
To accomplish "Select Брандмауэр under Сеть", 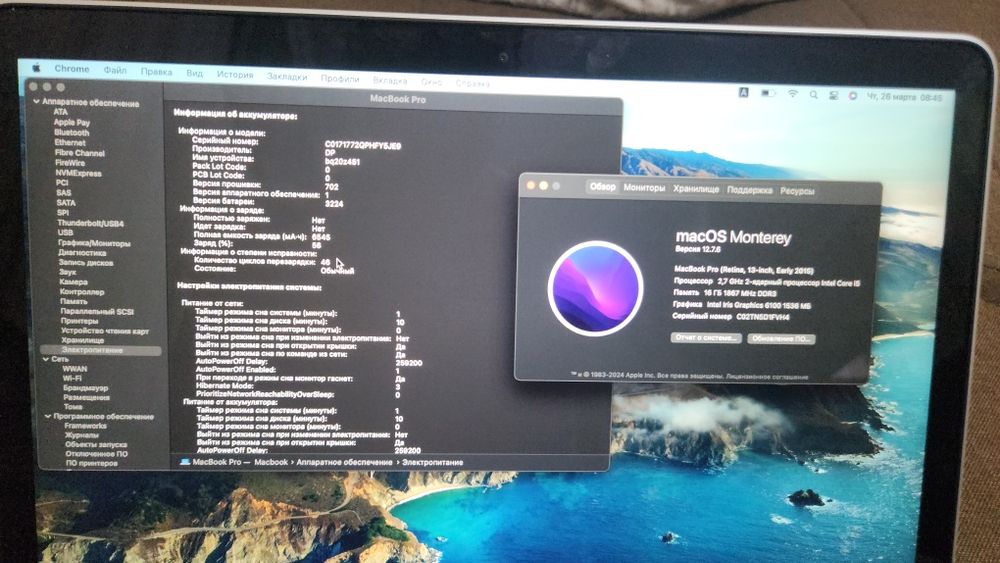I will [x=85, y=388].
